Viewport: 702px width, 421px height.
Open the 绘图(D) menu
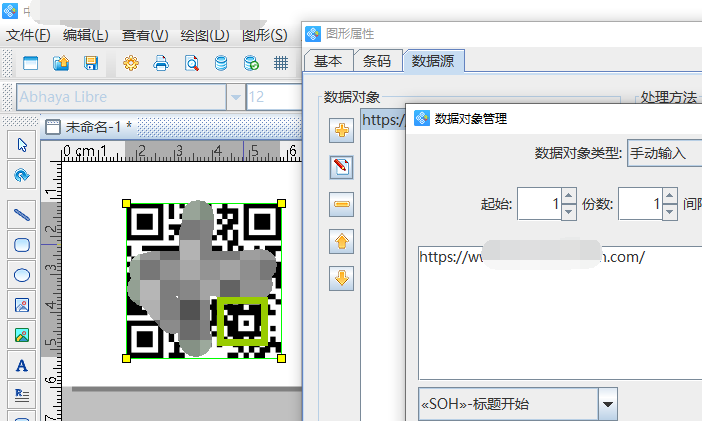pyautogui.click(x=205, y=35)
